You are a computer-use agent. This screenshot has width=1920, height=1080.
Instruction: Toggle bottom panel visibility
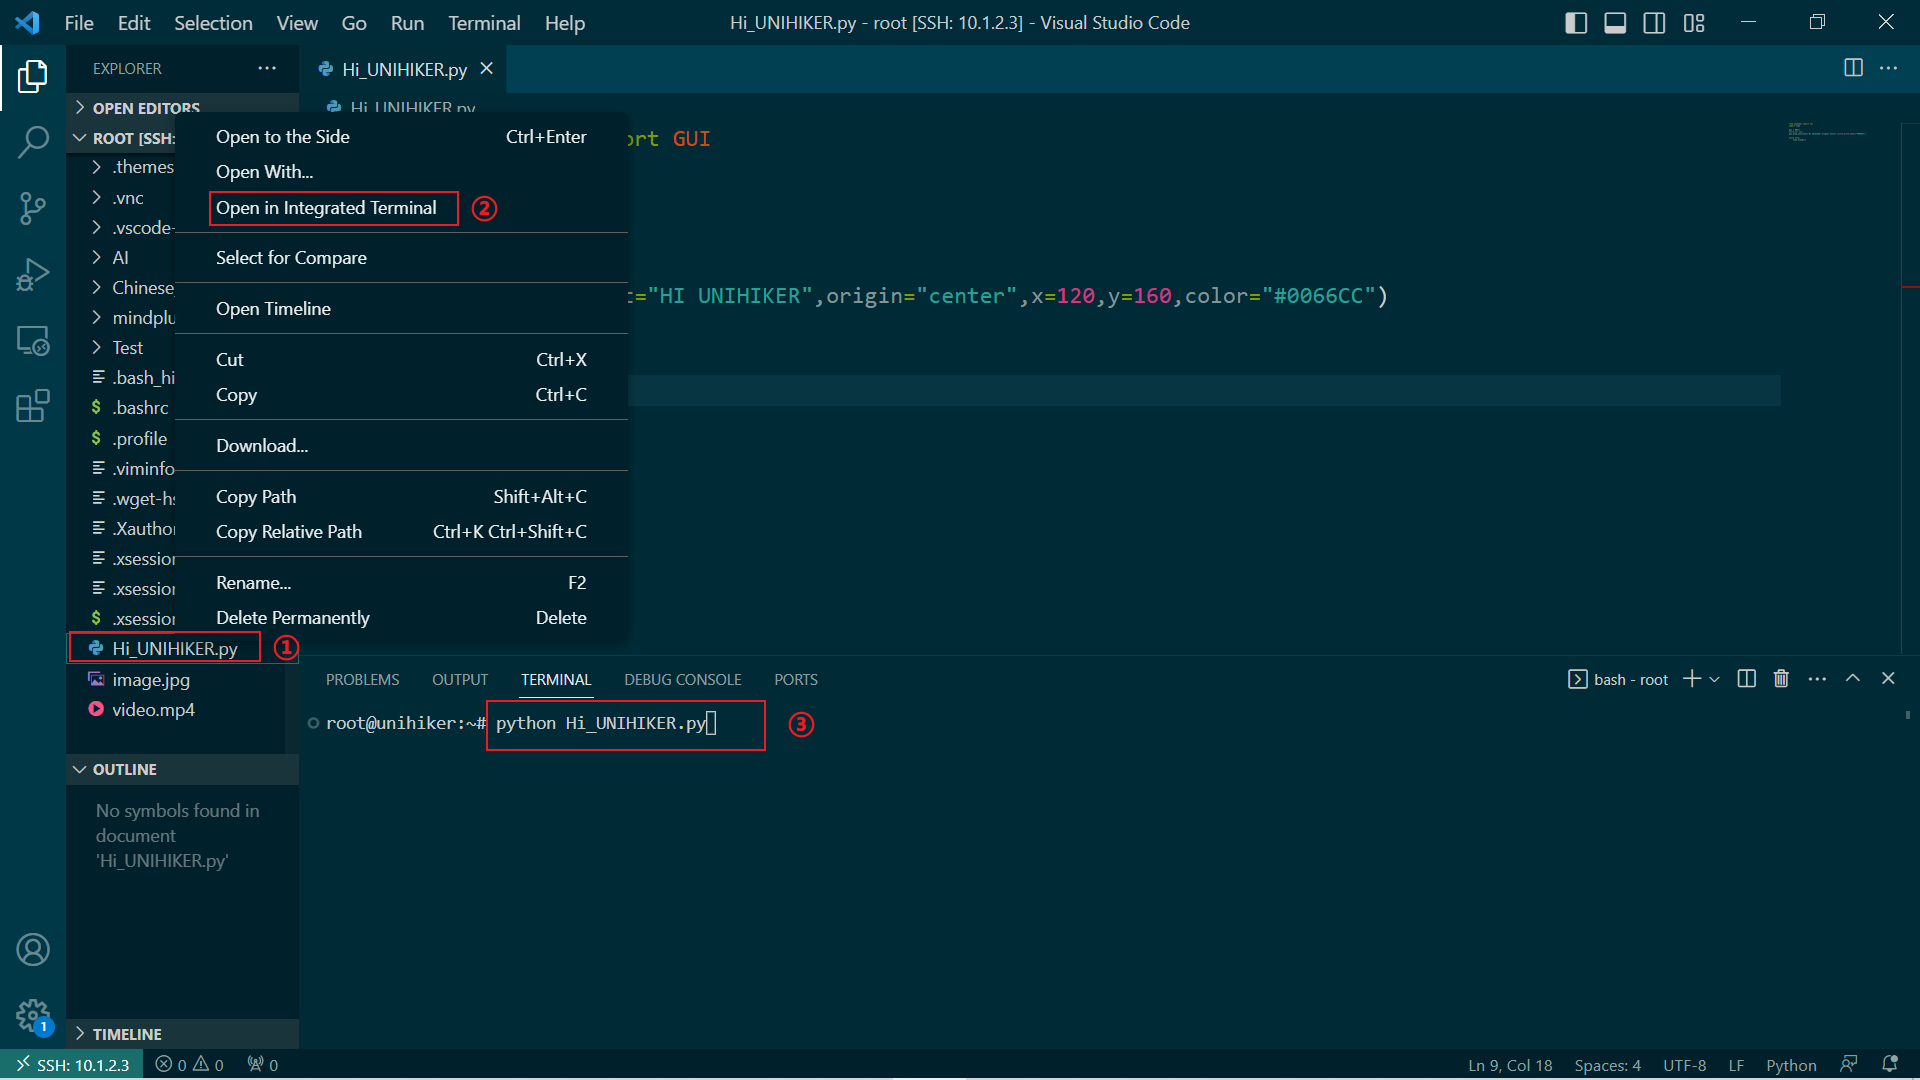tap(1615, 23)
